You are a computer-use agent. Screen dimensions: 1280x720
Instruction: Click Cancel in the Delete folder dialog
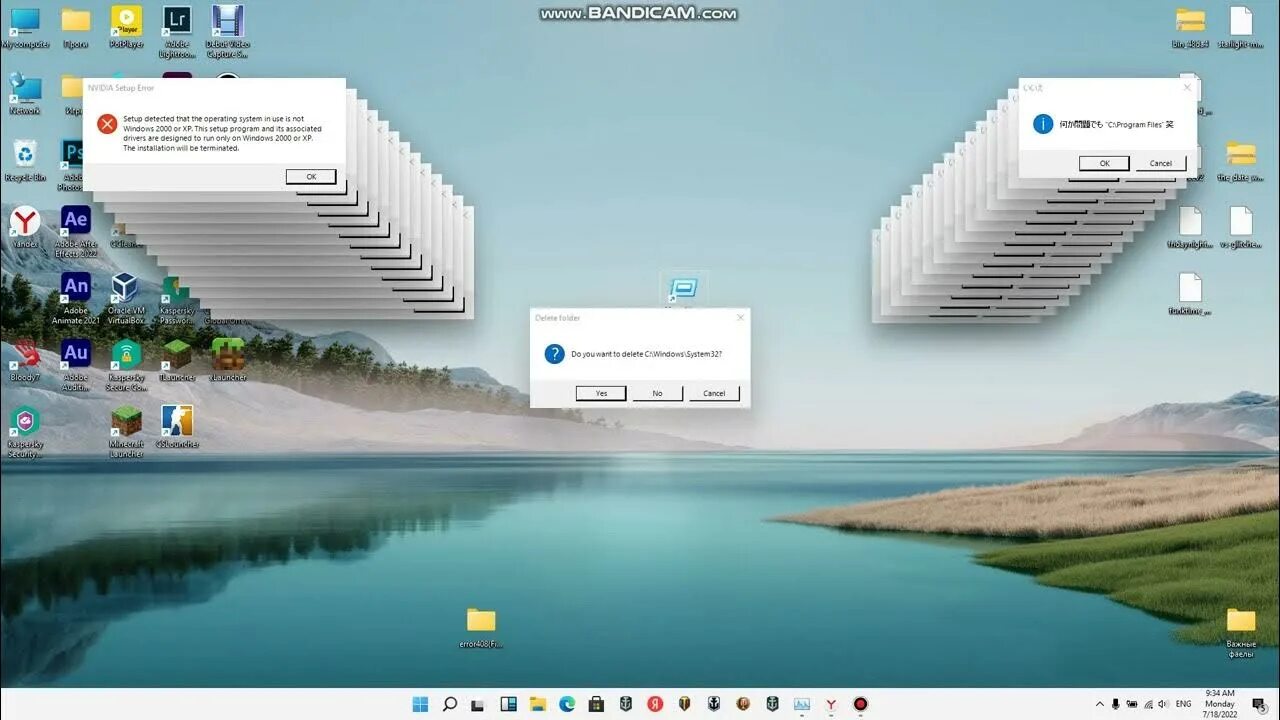coord(714,393)
